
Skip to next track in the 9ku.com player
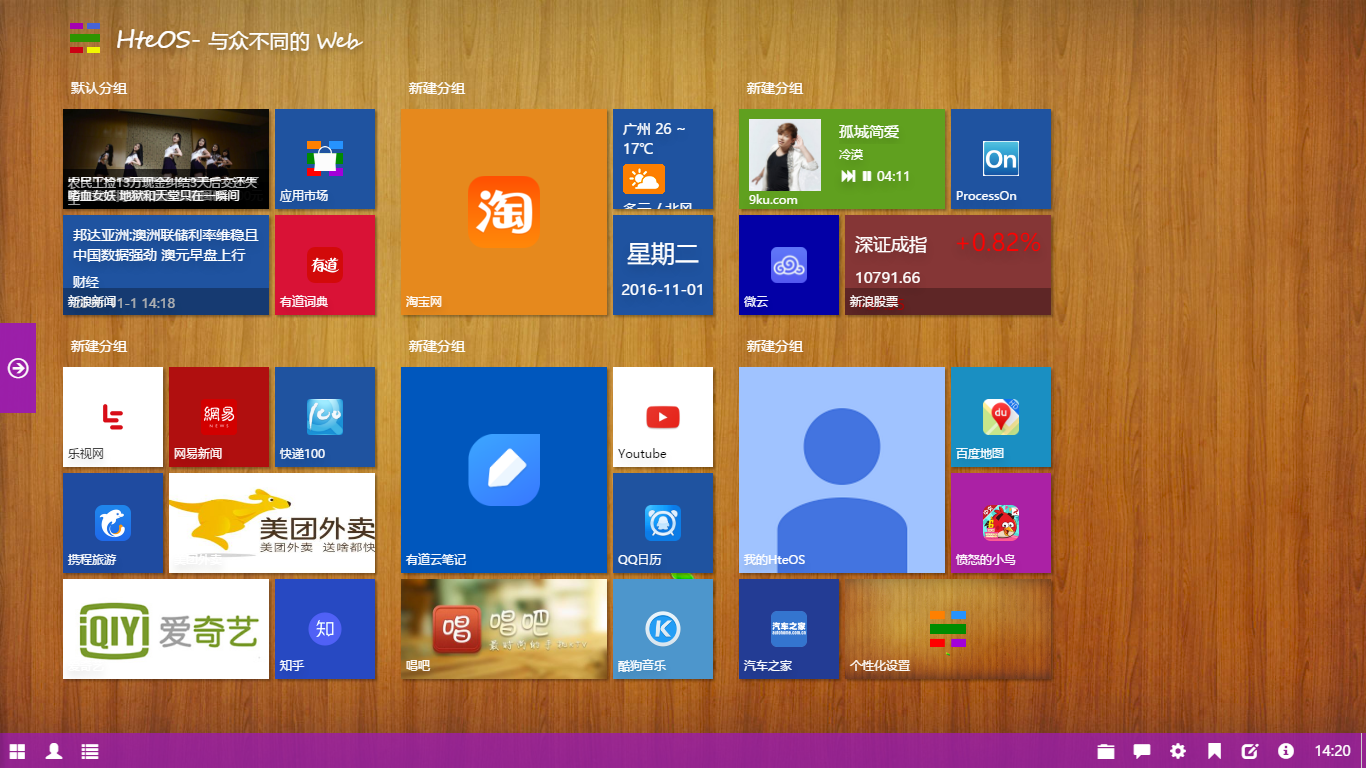pyautogui.click(x=848, y=176)
